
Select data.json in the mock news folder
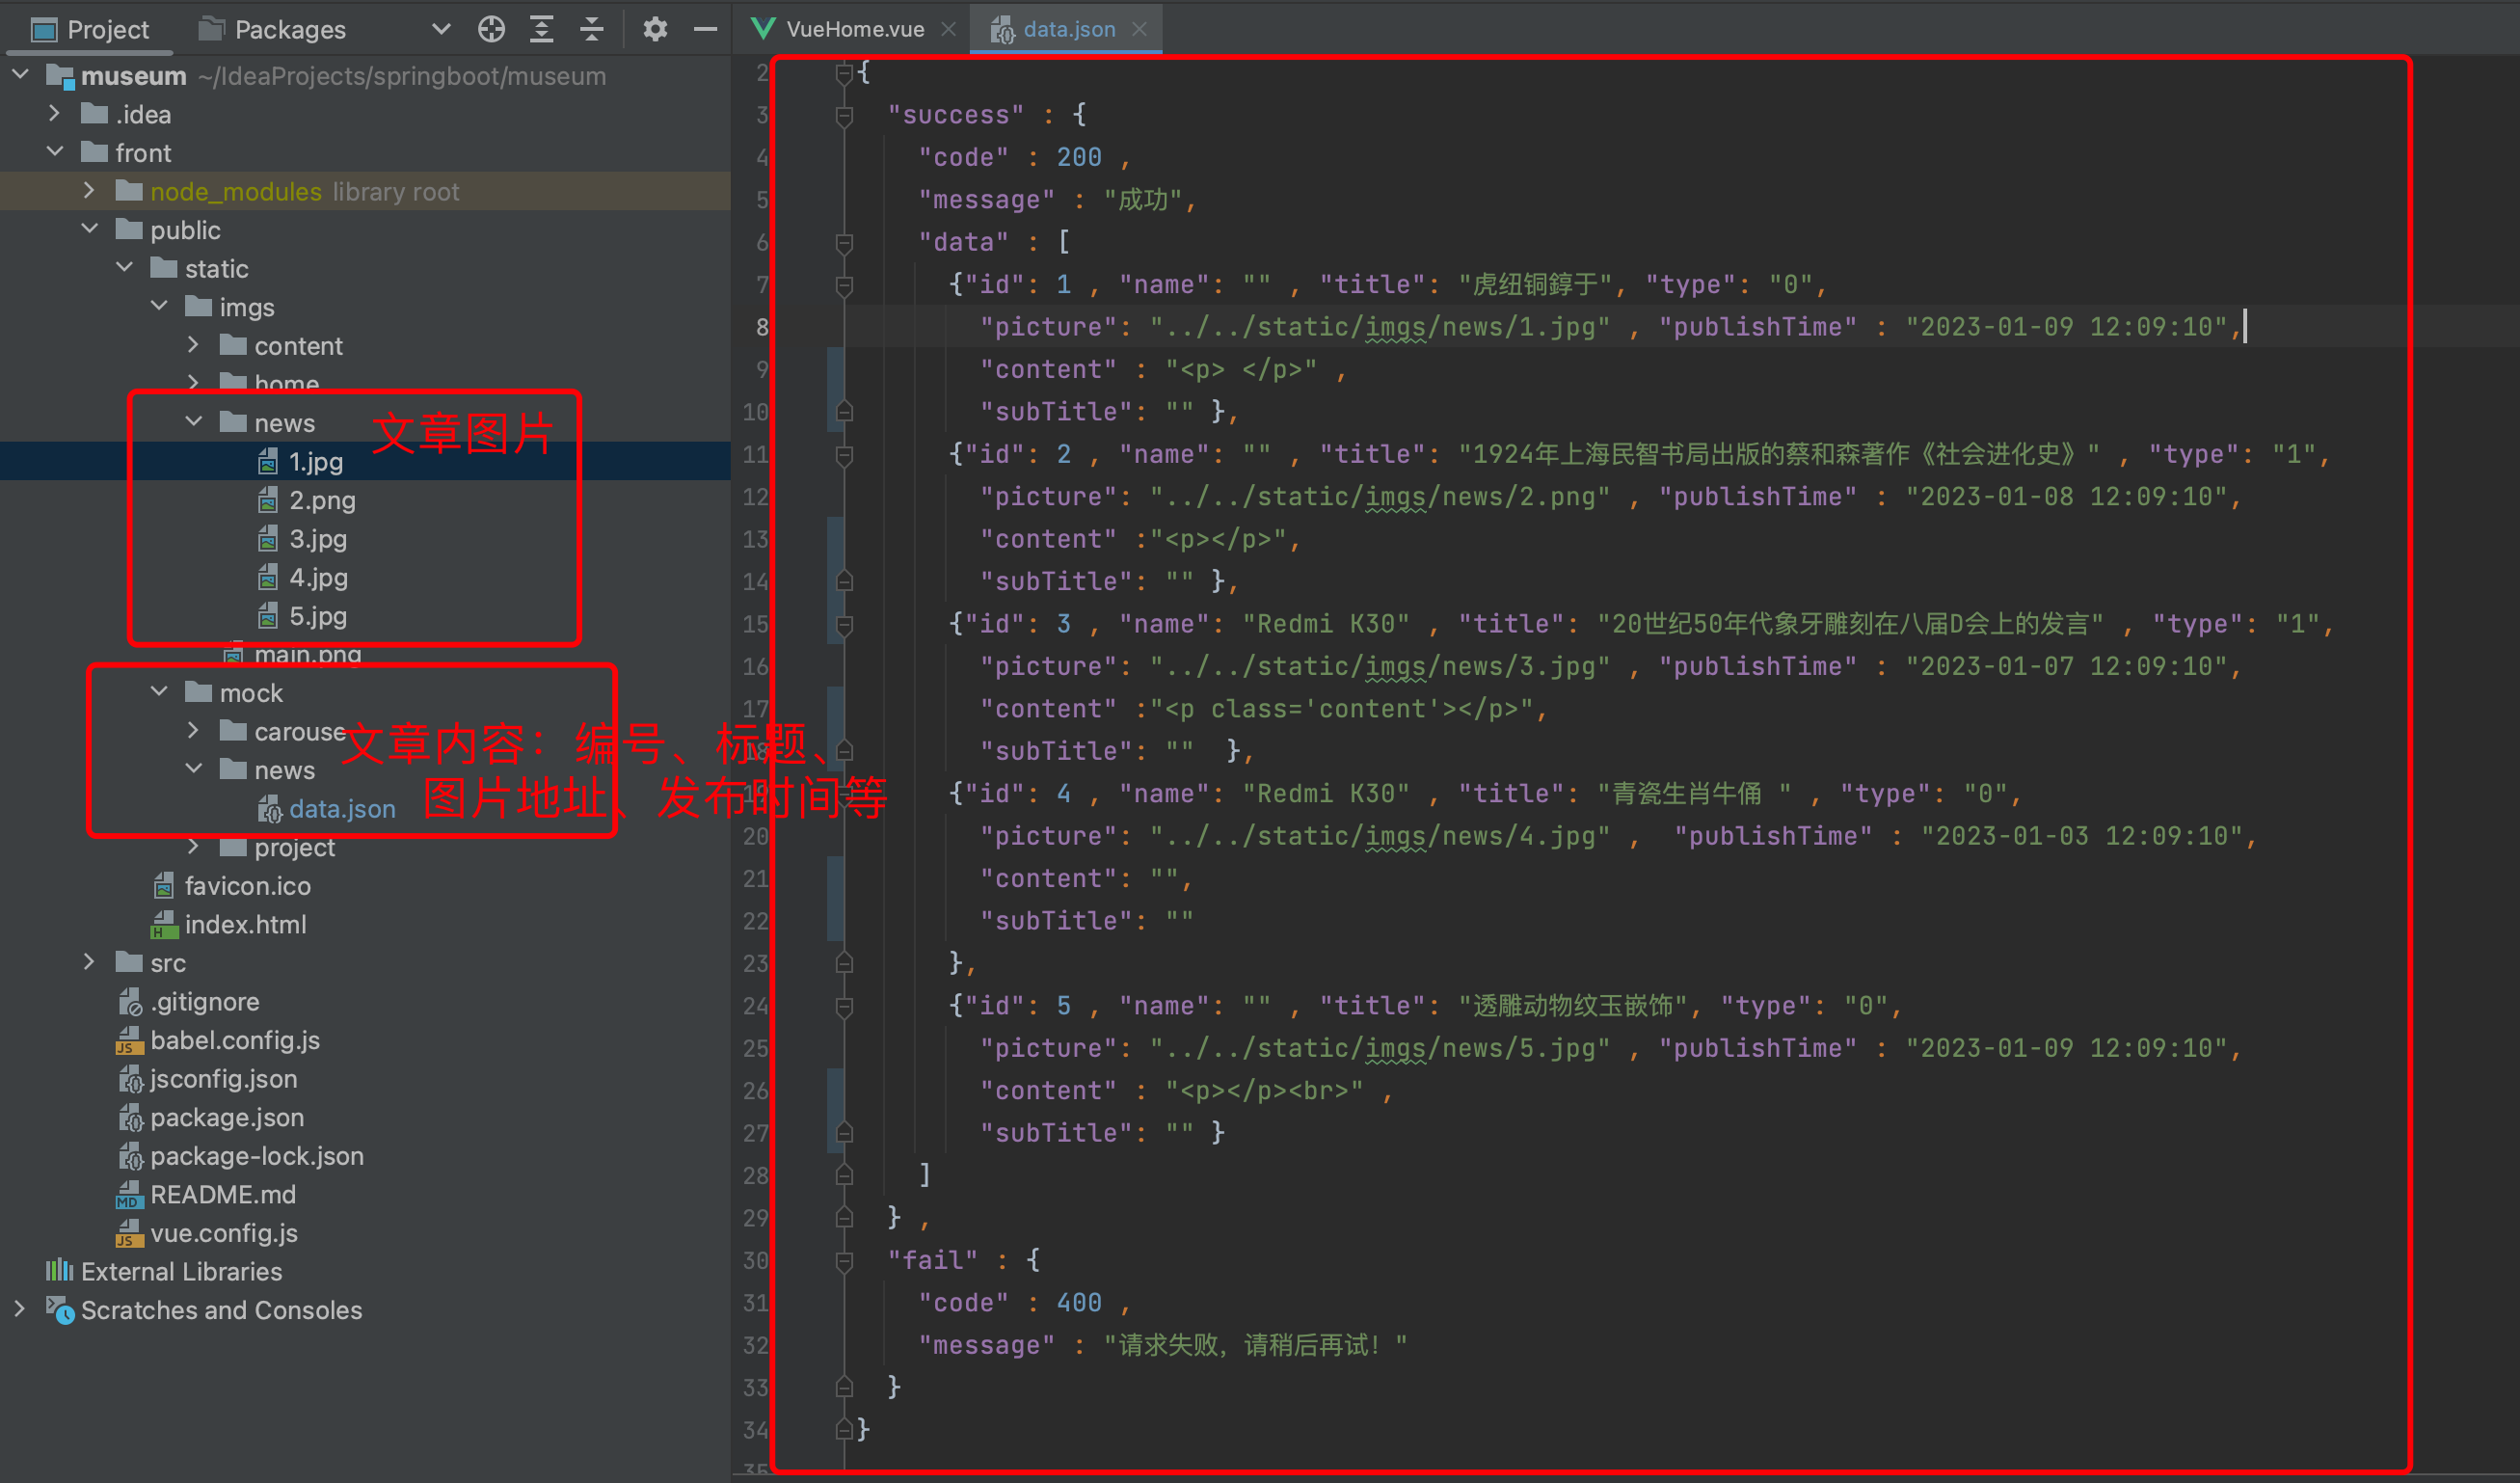pyautogui.click(x=341, y=808)
